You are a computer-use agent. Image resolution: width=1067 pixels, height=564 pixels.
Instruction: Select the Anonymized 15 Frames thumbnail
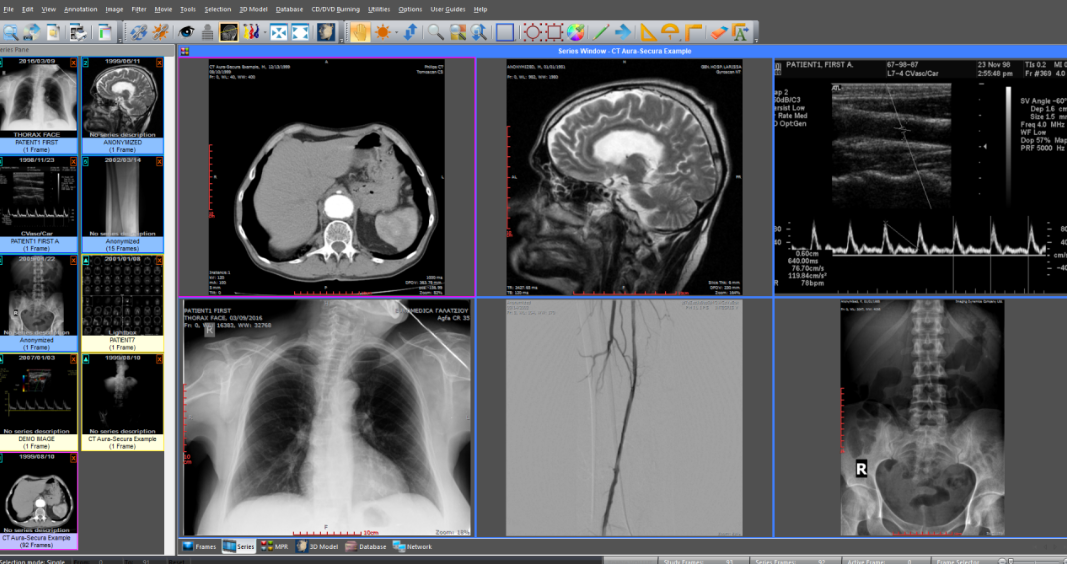[x=122, y=204]
